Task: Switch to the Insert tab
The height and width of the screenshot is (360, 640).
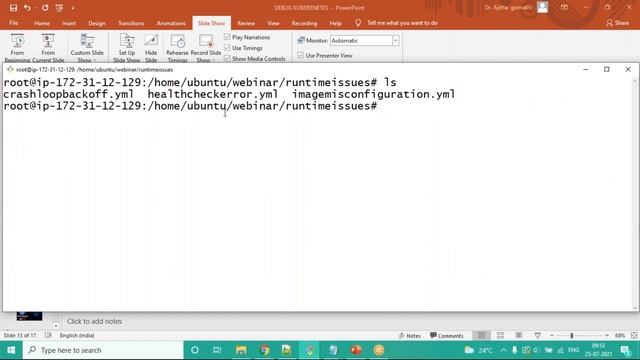Action: (x=69, y=23)
